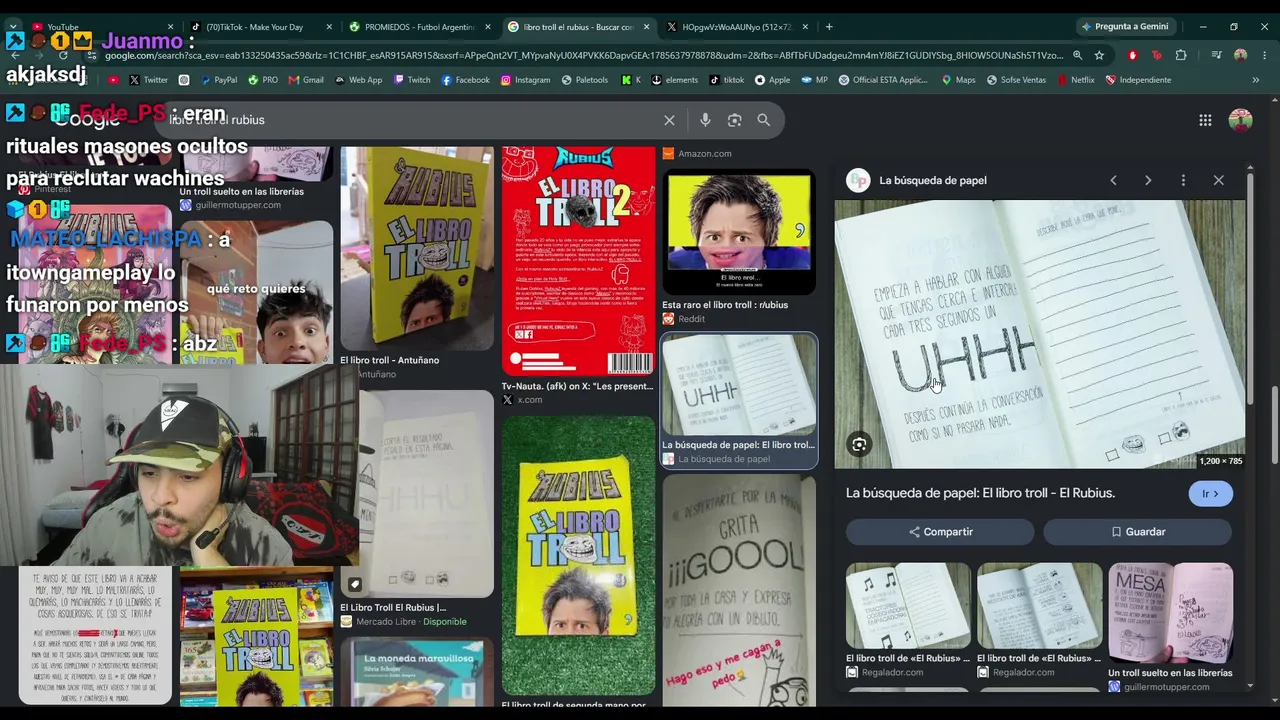Switch to the PROMEDIOS - Futbol Argentino tab
Viewport: 1280px width, 720px height.
click(x=418, y=27)
